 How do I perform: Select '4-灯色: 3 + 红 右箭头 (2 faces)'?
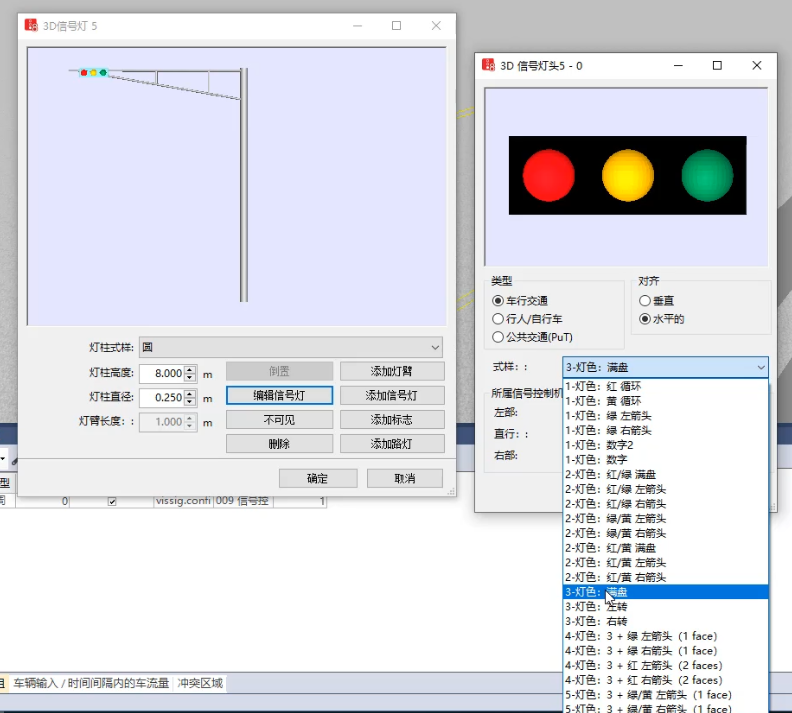point(665,680)
